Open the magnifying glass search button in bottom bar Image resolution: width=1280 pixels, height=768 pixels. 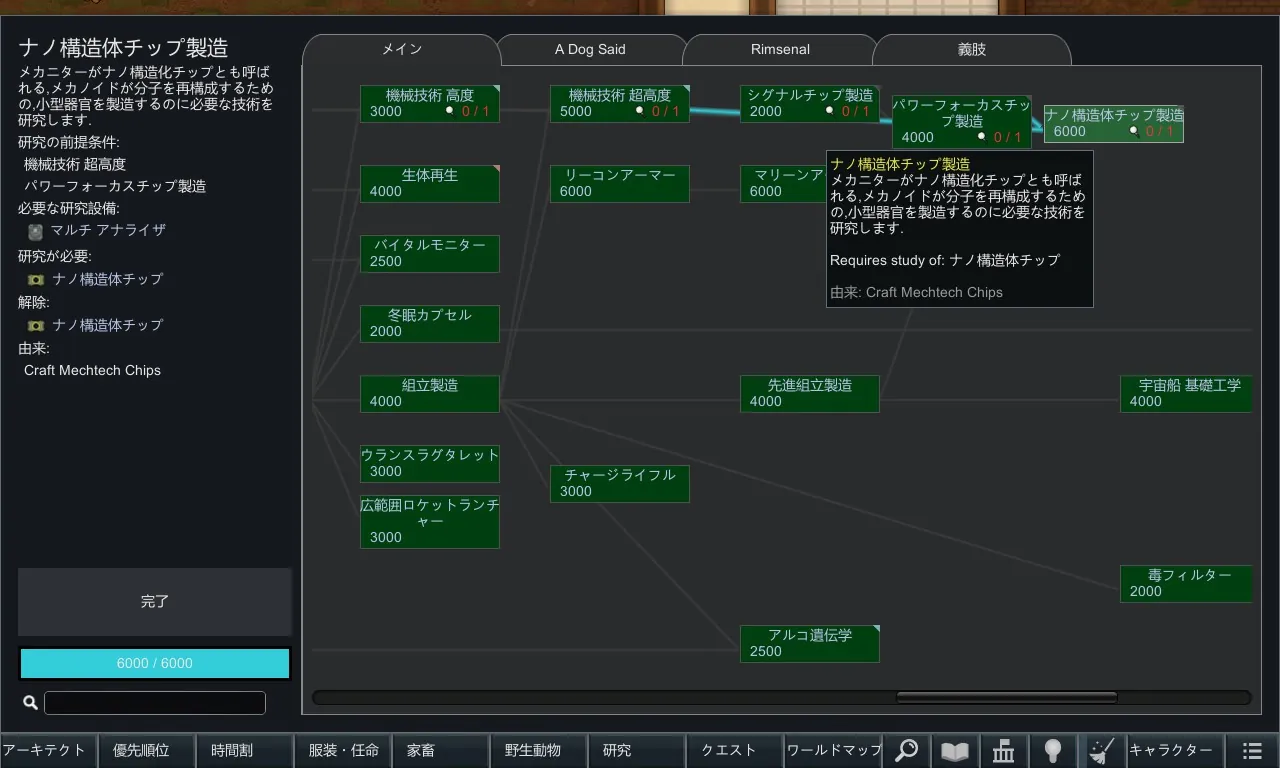[906, 750]
